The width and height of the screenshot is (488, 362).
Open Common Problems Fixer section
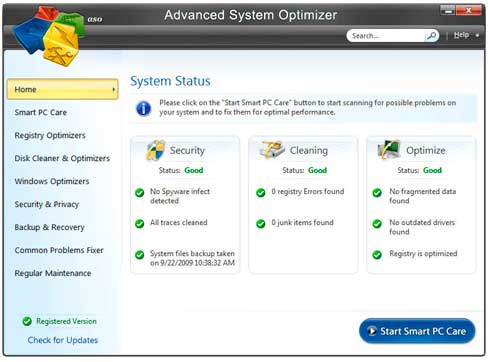[59, 250]
